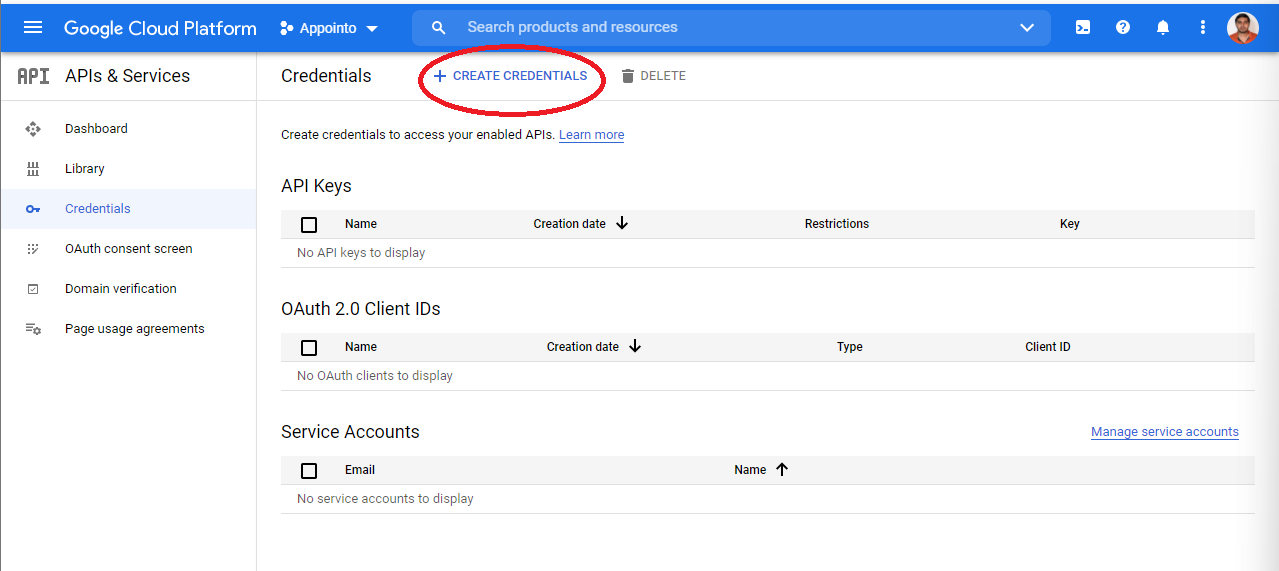The width and height of the screenshot is (1279, 571).
Task: Sort API Keys by Creation date arrow
Action: pyautogui.click(x=622, y=223)
